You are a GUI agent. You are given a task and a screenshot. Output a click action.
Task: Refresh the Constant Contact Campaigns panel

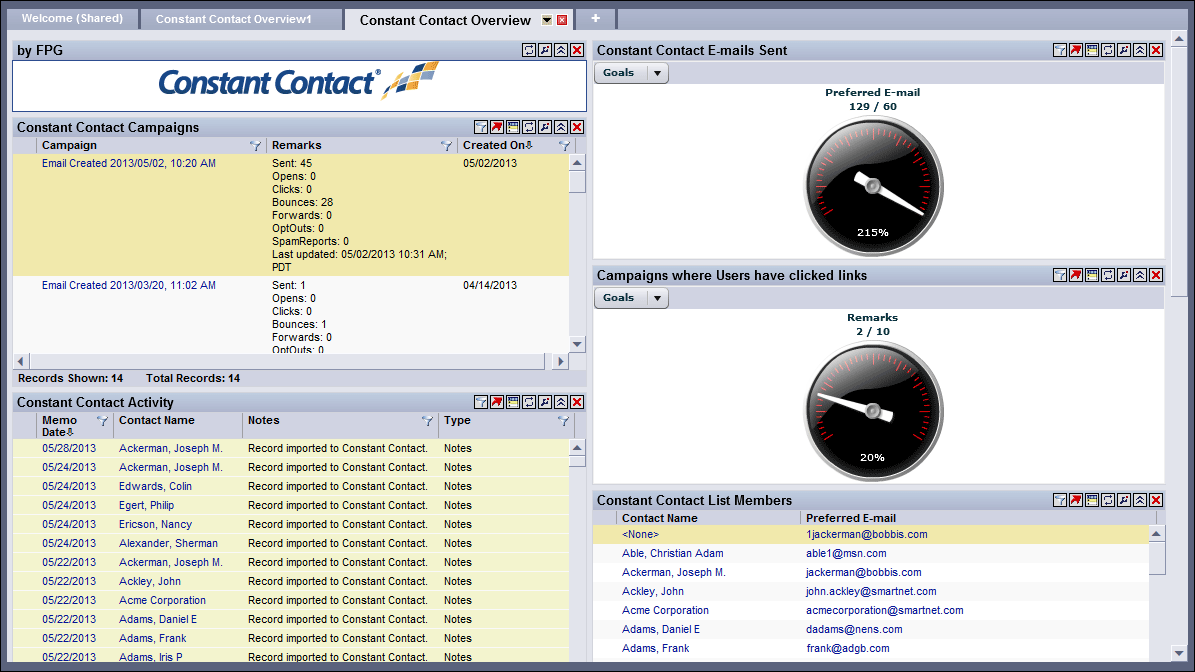[529, 126]
